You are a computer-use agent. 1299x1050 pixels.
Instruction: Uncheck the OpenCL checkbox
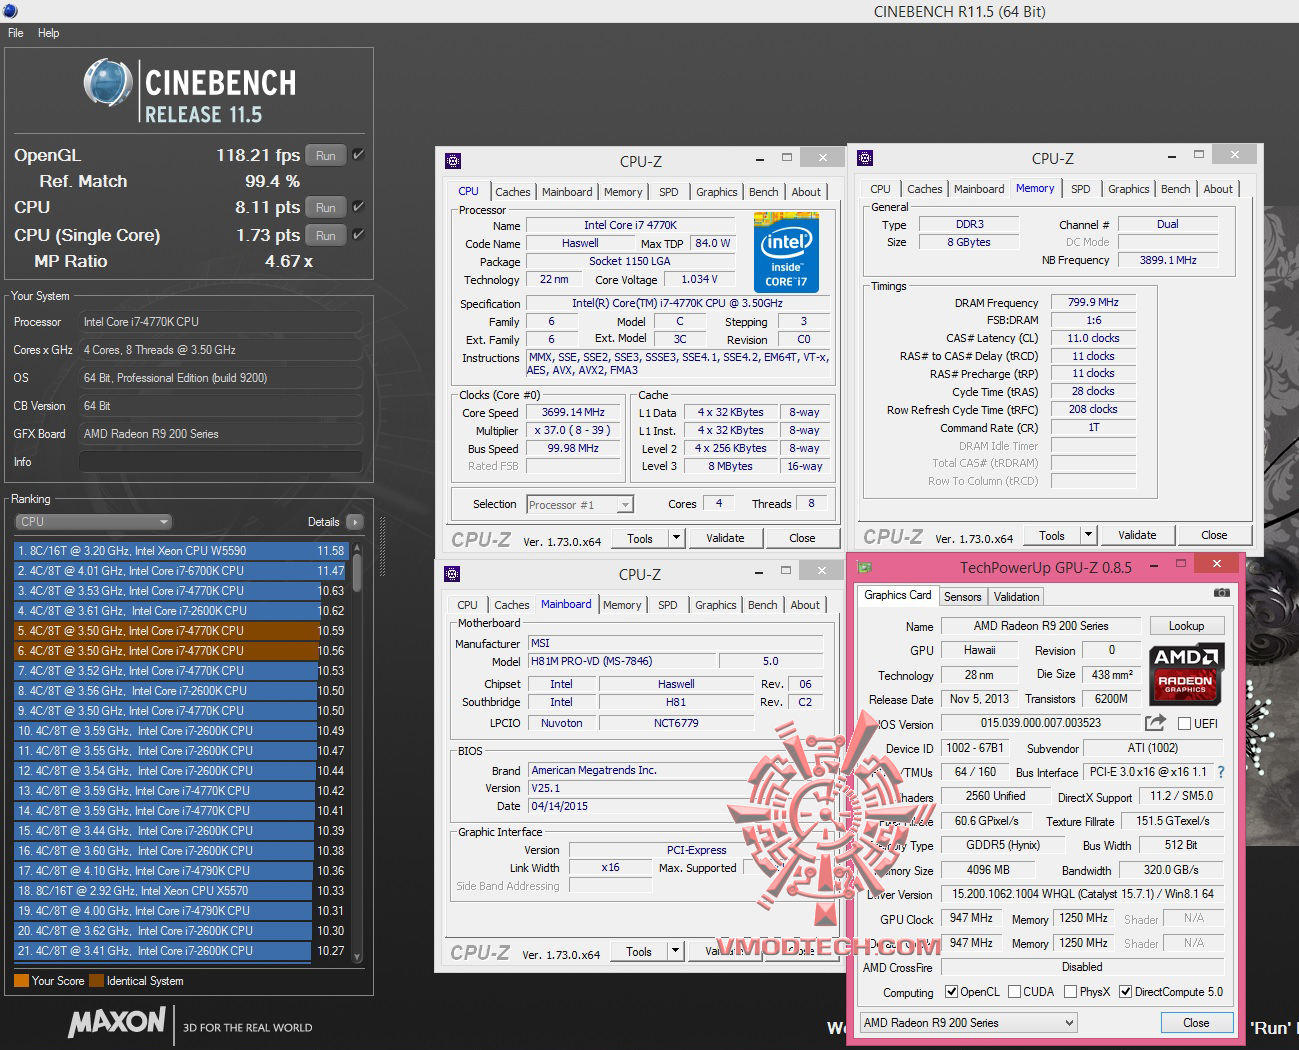click(x=952, y=992)
